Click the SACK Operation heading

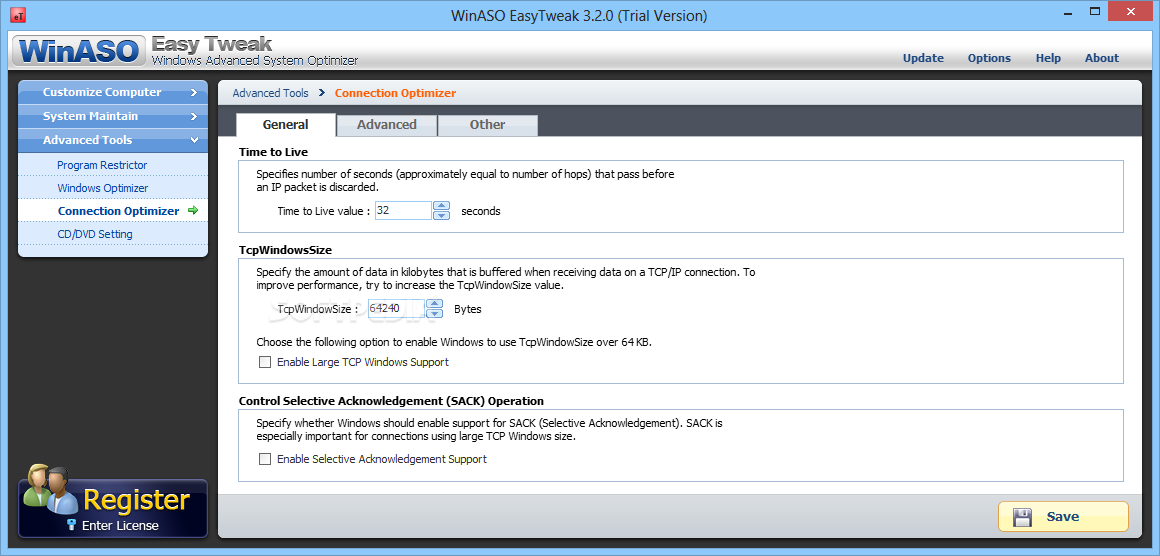[391, 401]
